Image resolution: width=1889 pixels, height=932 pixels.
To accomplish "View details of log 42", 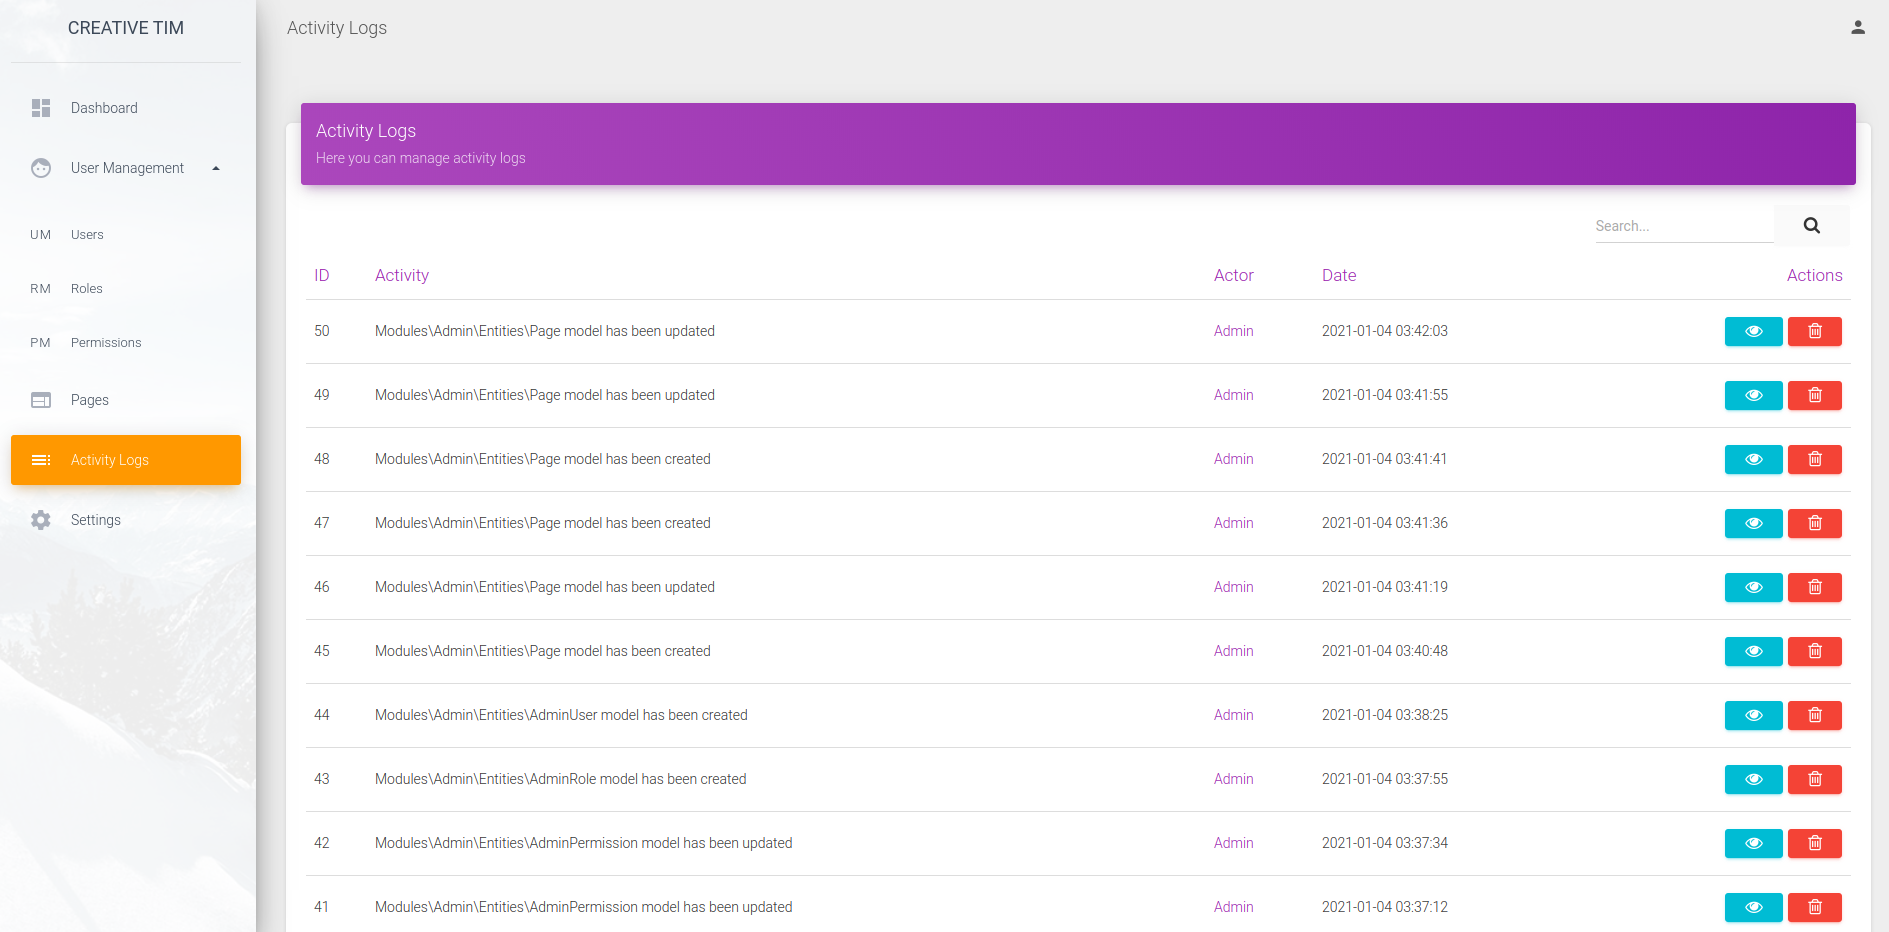I will tap(1753, 843).
